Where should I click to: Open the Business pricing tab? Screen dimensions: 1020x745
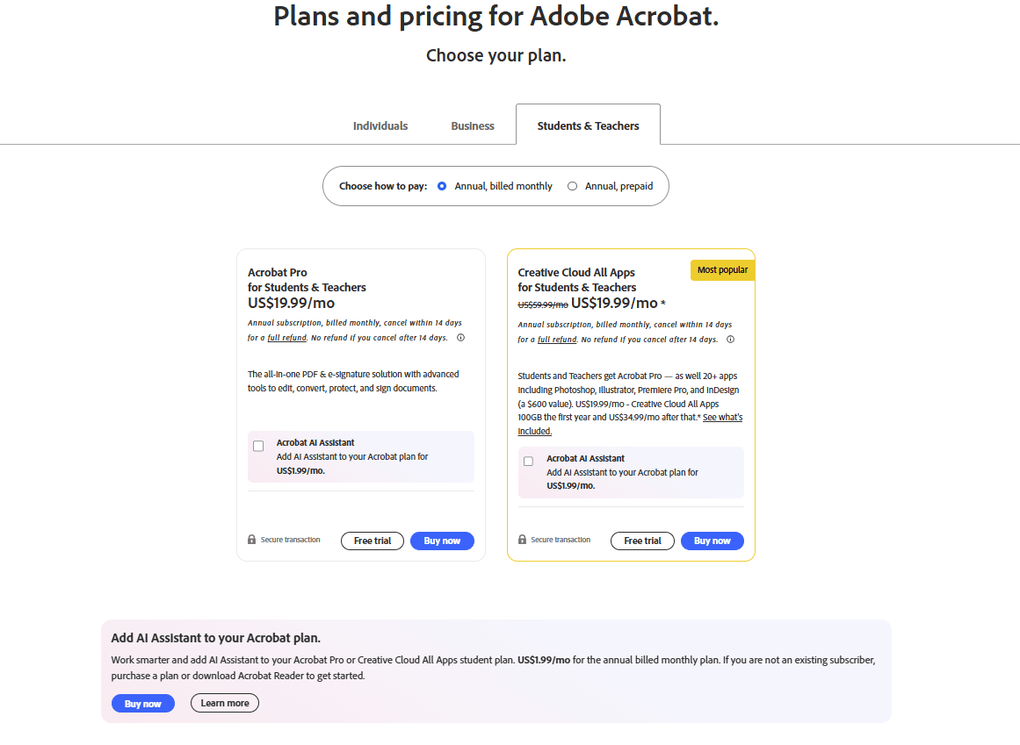tap(472, 125)
